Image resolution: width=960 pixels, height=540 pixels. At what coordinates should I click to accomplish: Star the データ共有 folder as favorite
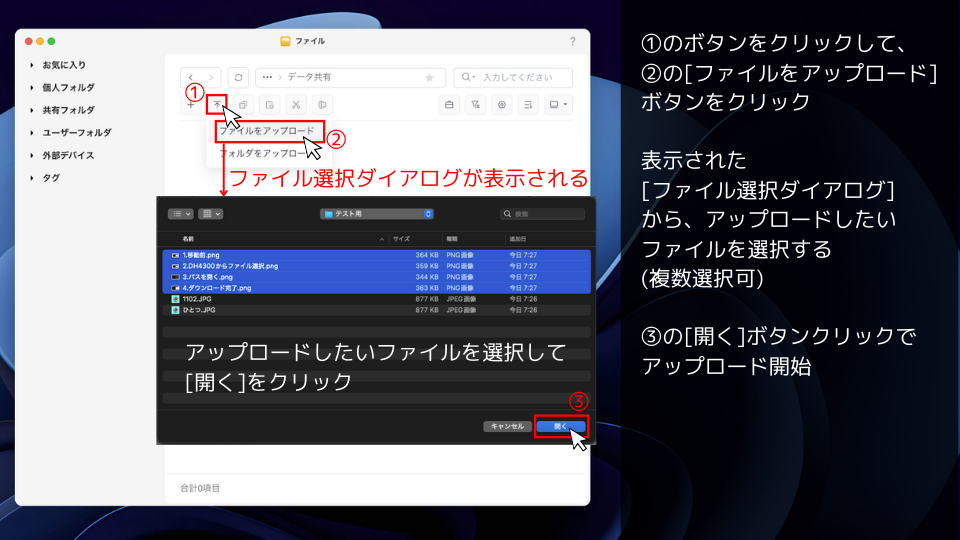(429, 77)
